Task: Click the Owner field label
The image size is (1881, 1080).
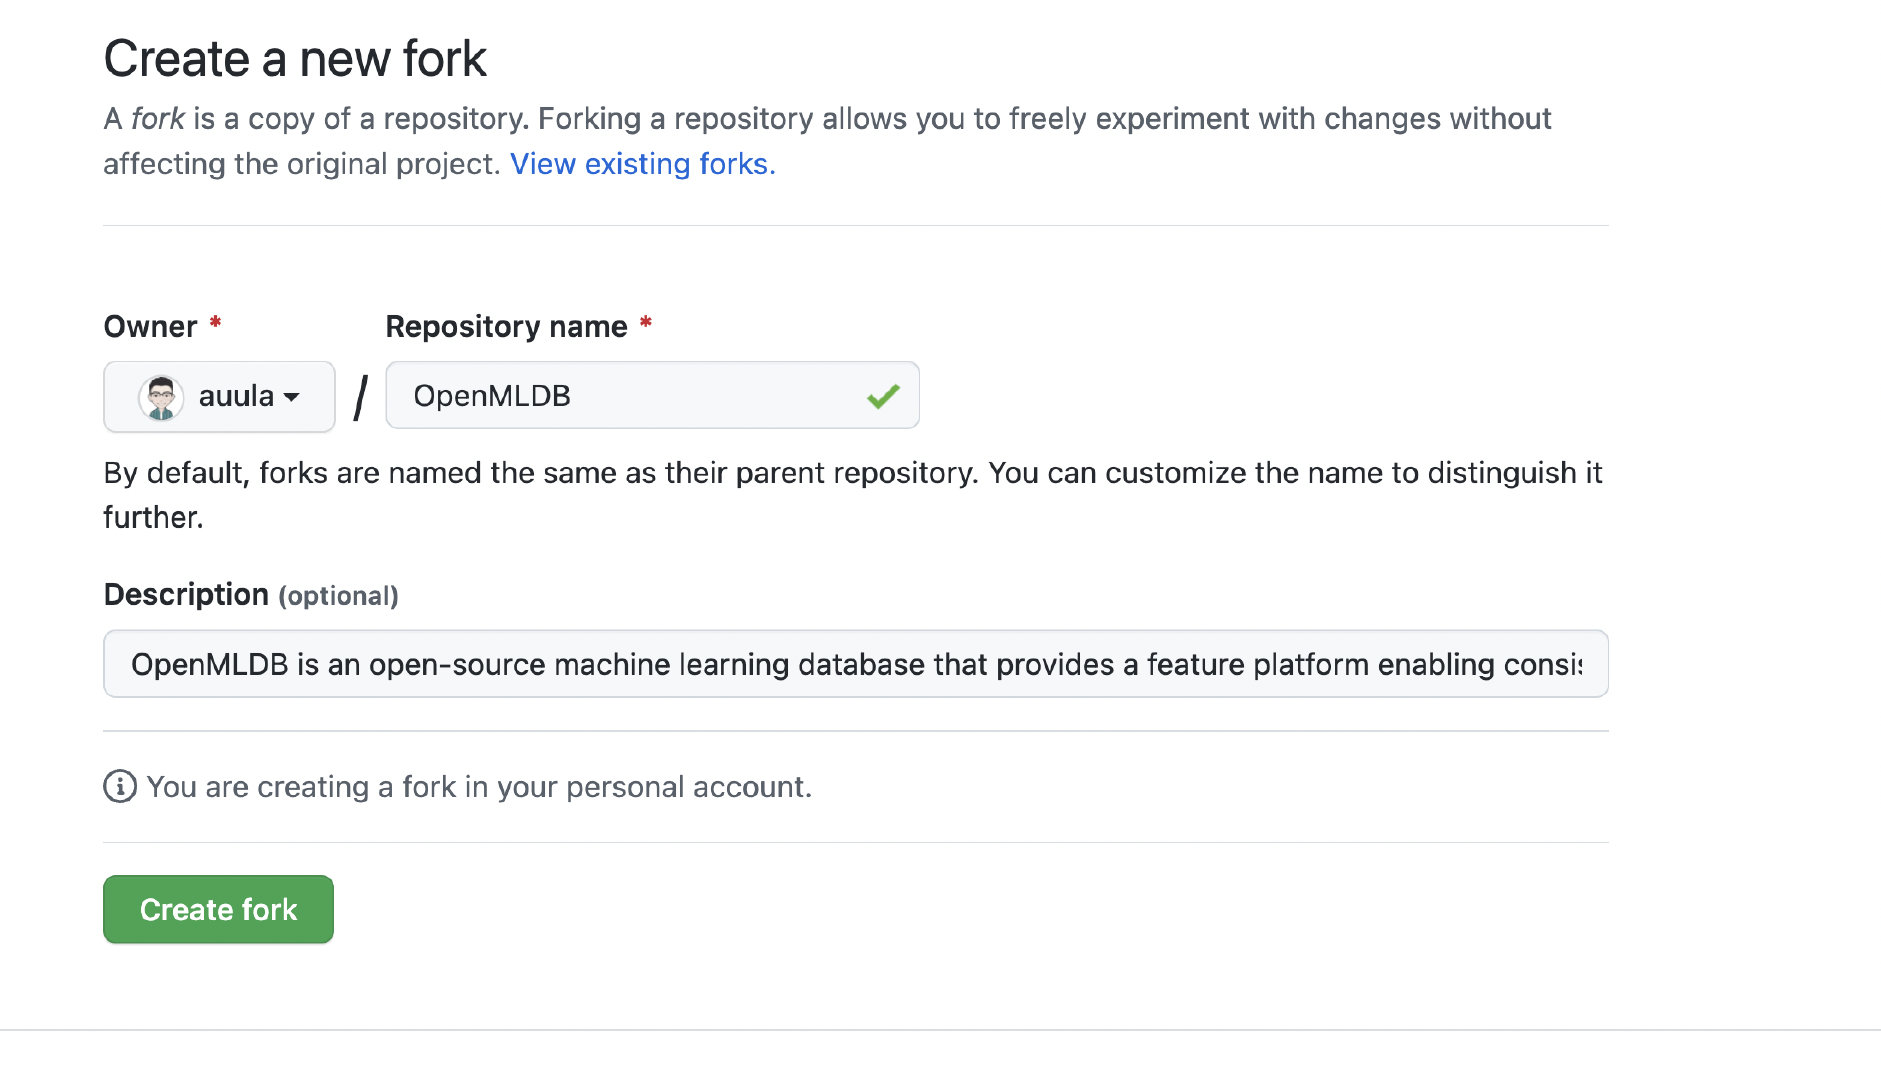Action: [x=151, y=326]
